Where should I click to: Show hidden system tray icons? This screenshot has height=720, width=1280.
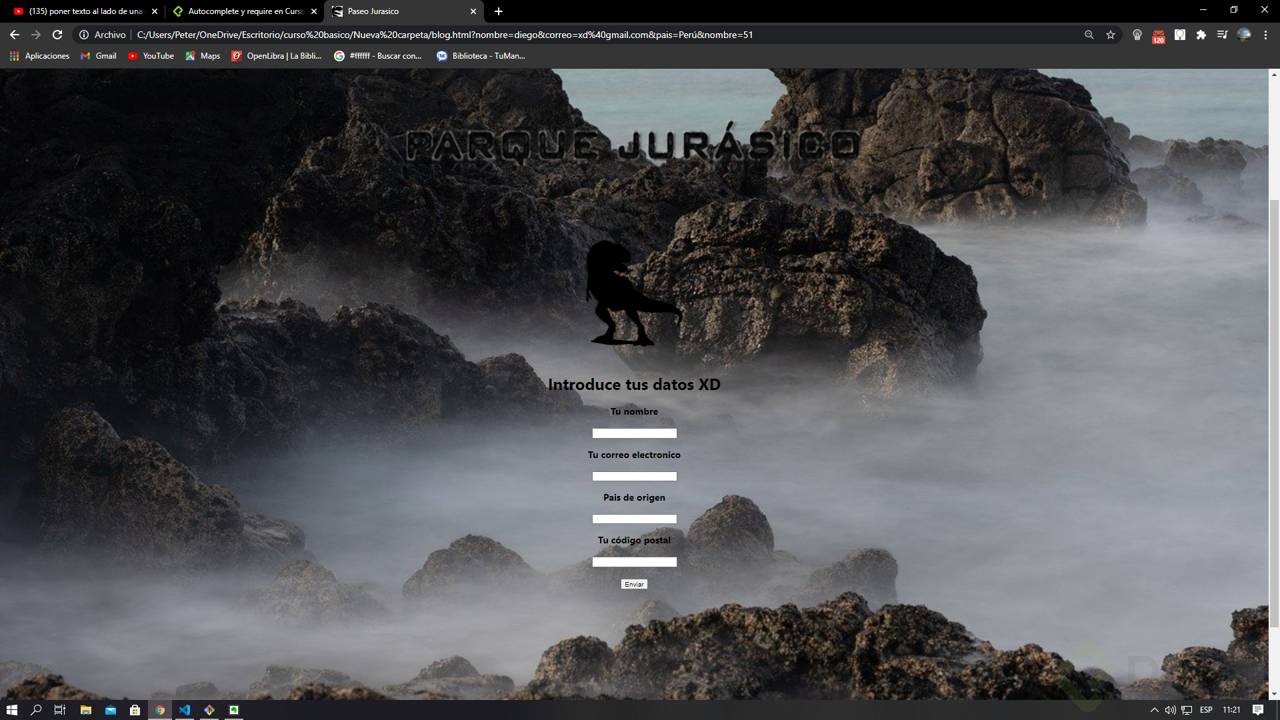(x=1154, y=710)
